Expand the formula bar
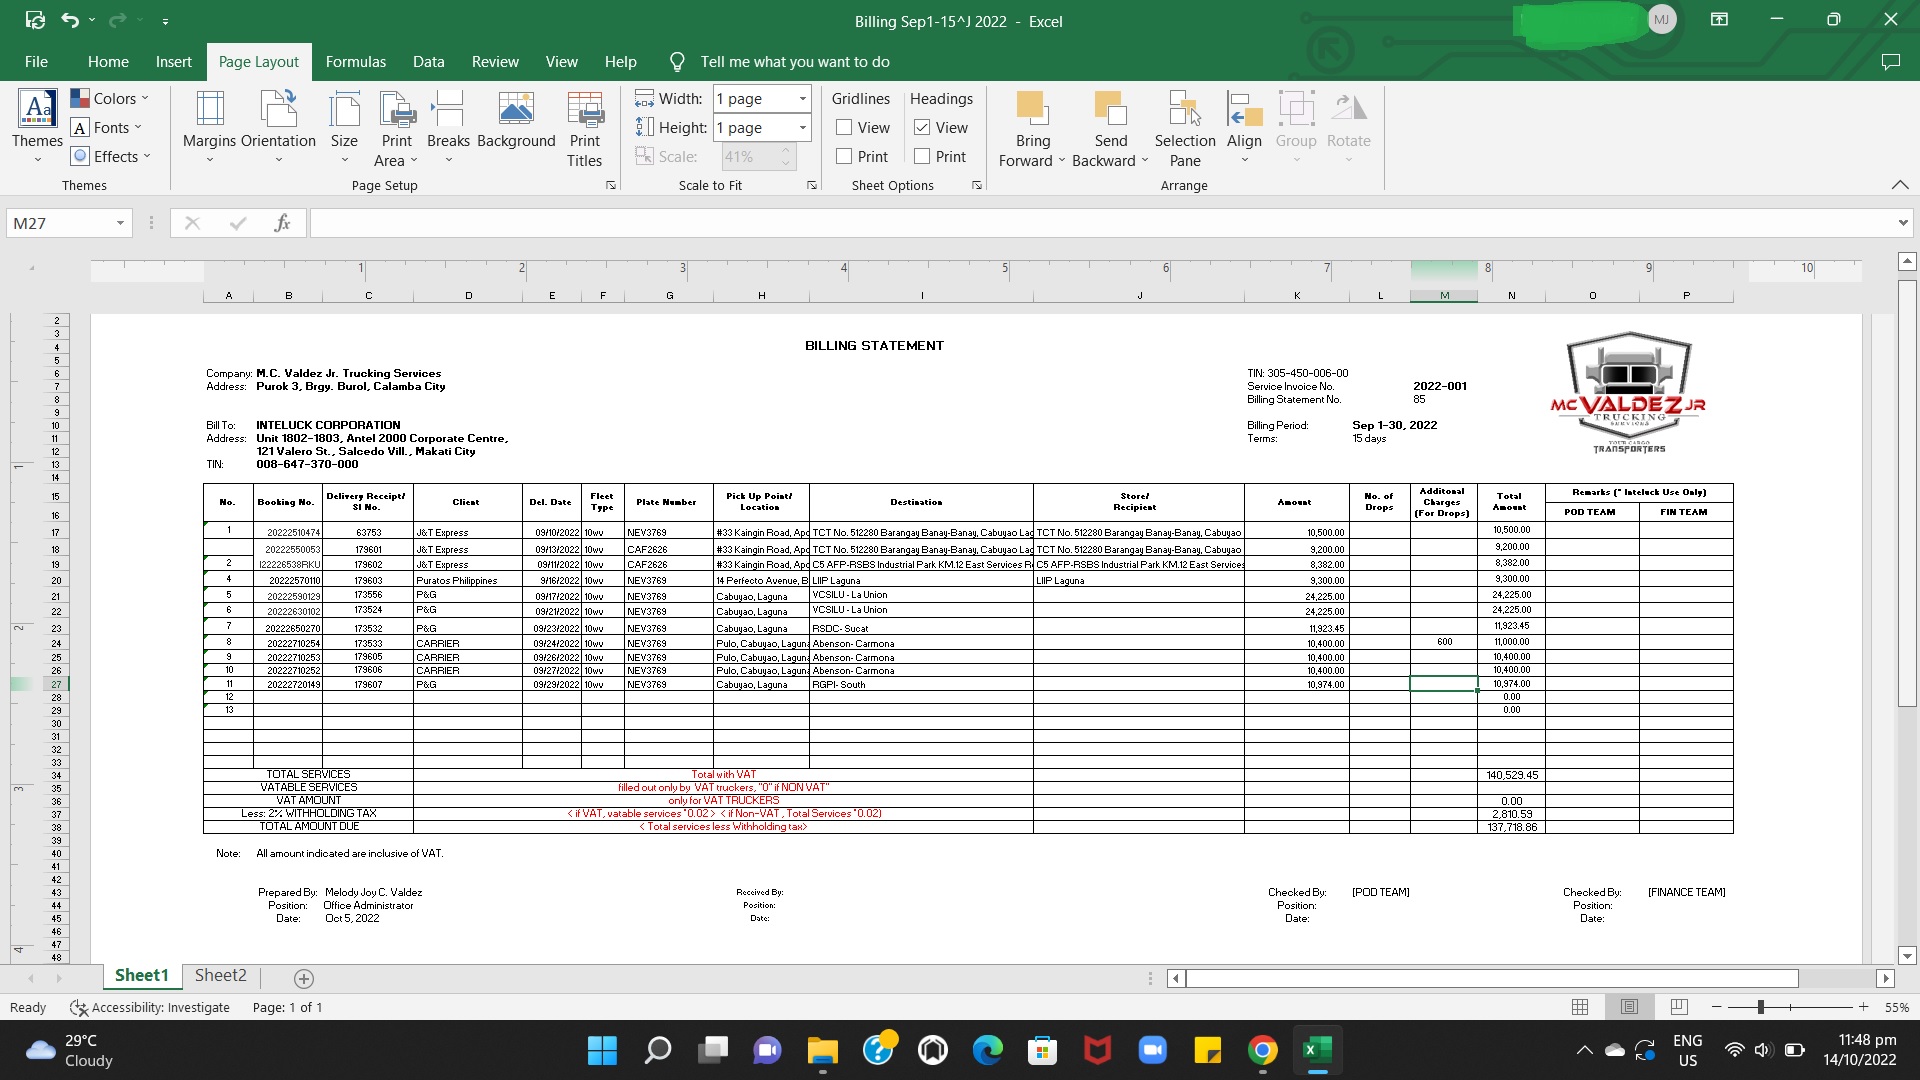 tap(1902, 223)
